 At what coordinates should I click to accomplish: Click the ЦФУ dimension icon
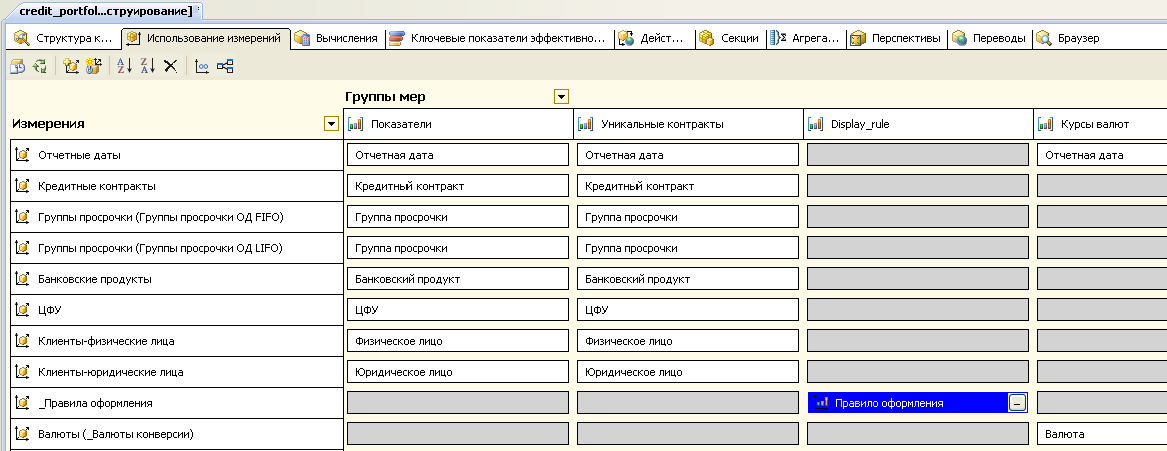[x=22, y=310]
